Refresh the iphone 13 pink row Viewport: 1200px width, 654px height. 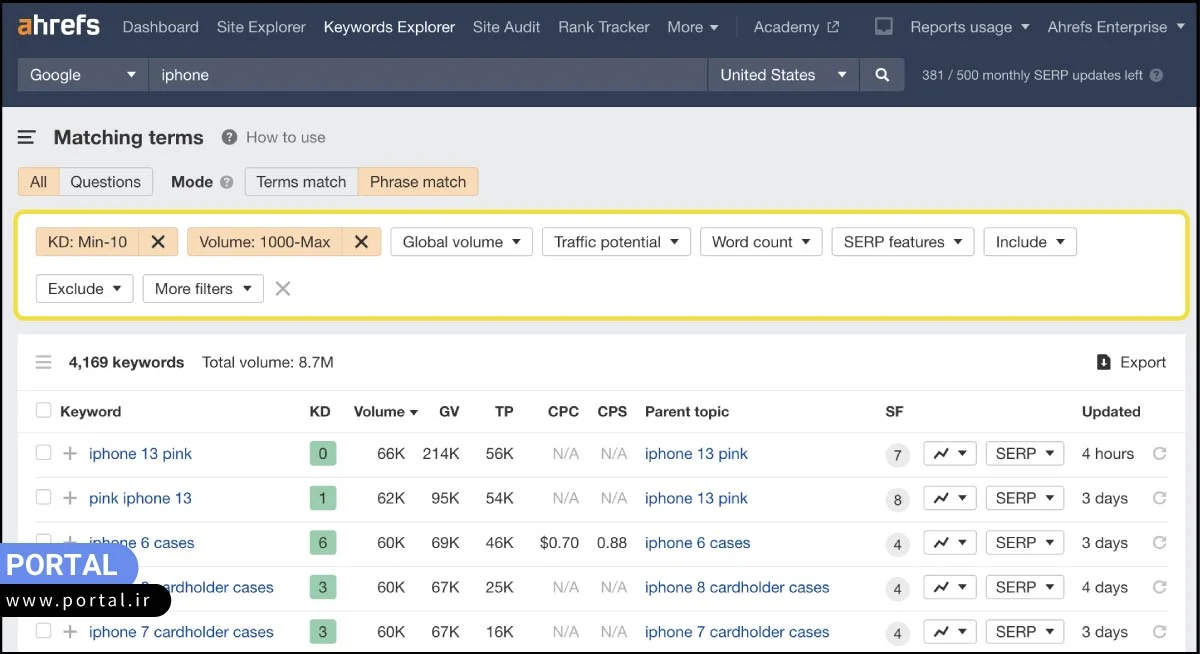tap(1159, 454)
